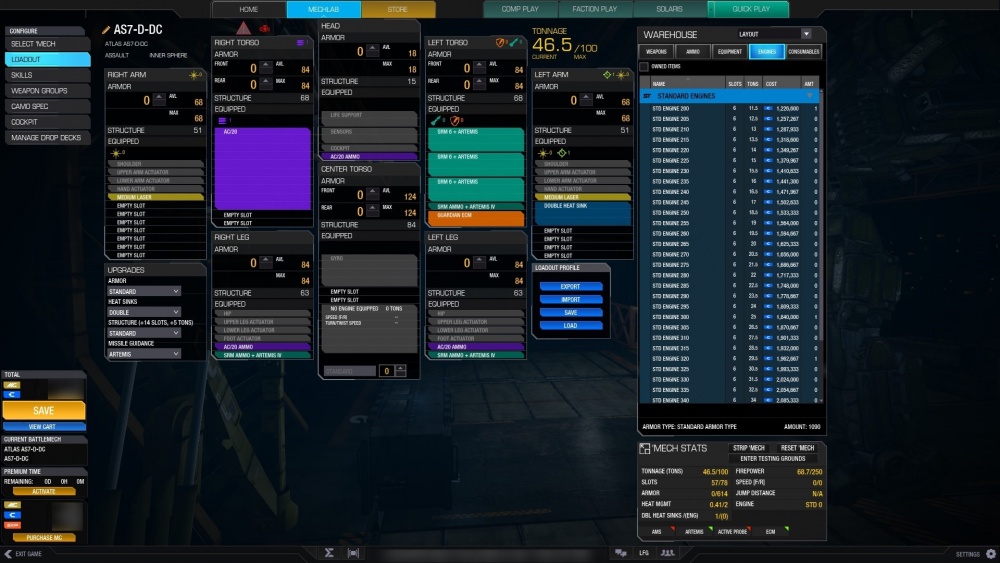Image resolution: width=1000 pixels, height=563 pixels.
Task: Click the red icon beside the warning triangle
Action: tap(264, 29)
